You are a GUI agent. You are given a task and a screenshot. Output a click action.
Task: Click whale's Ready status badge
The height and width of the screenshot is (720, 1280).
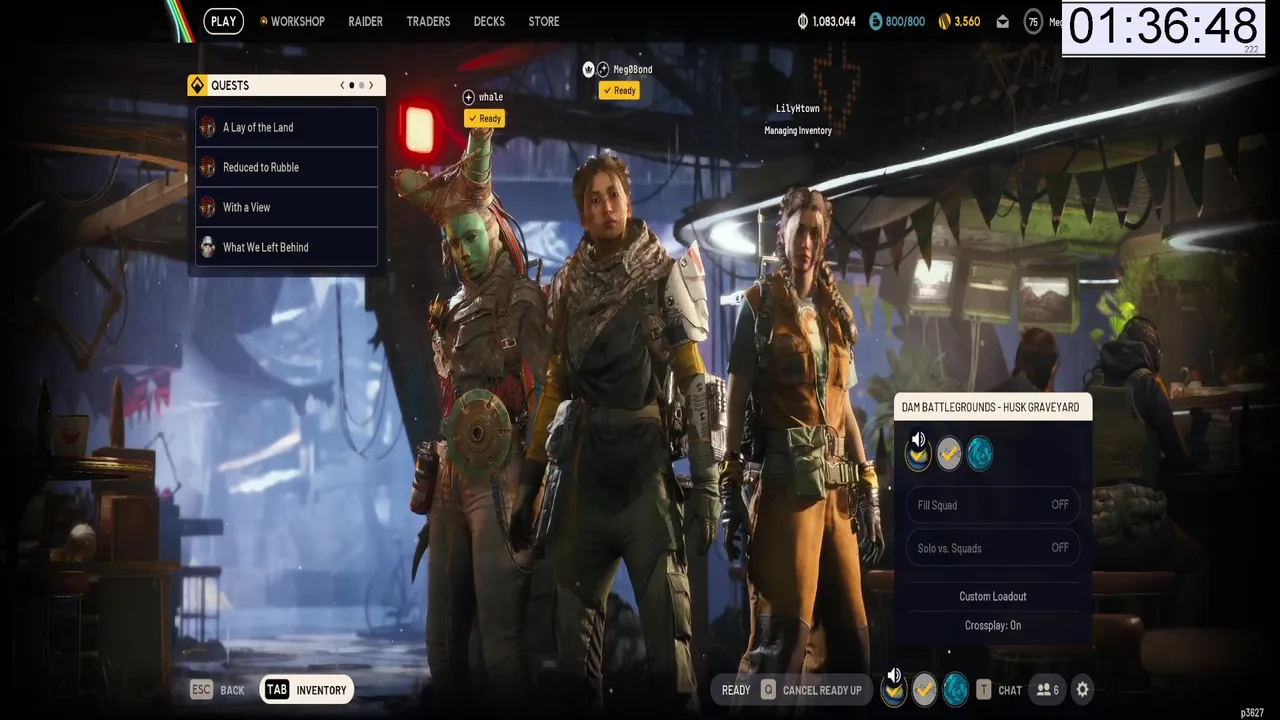coord(484,118)
